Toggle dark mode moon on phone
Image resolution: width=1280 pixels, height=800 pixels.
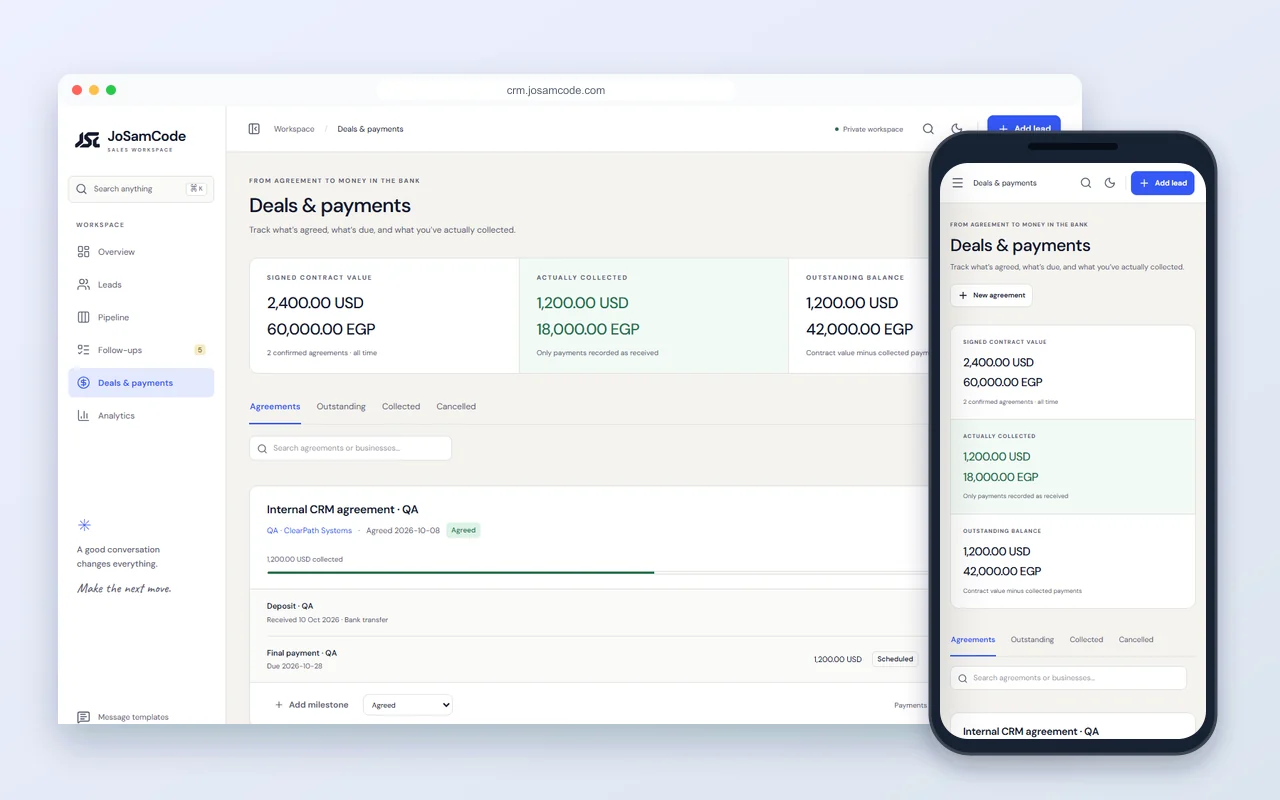click(1110, 183)
